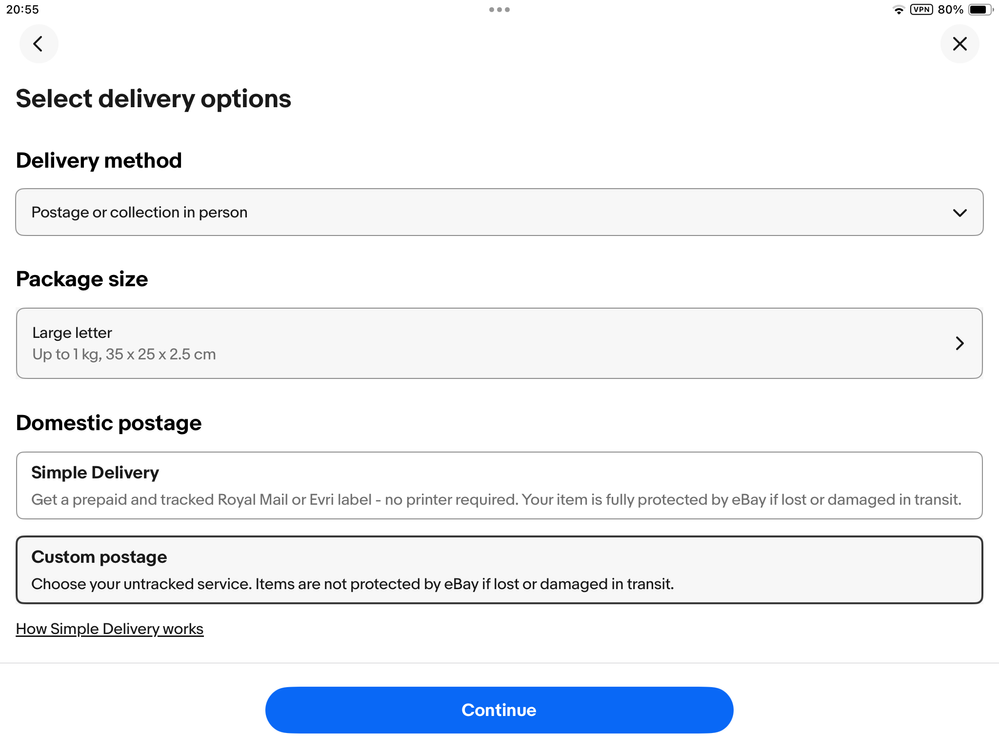
Task: Tap the battery icon in status bar
Action: coord(980,10)
